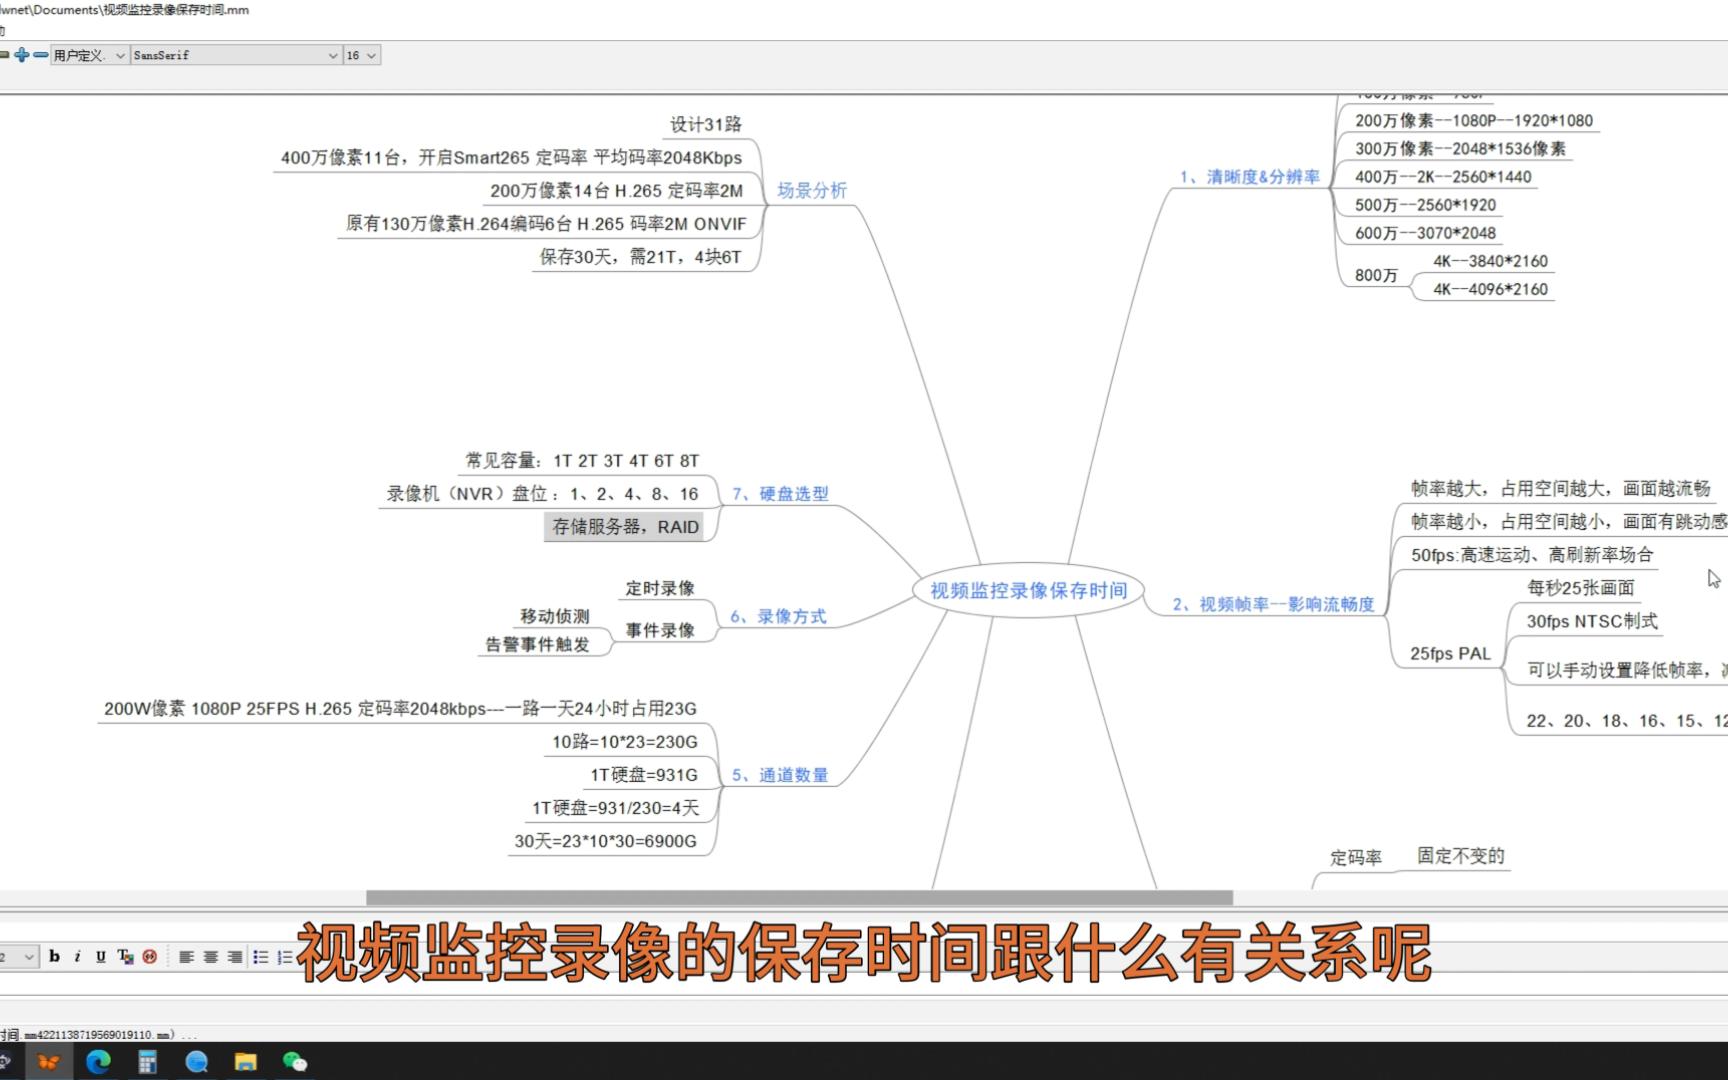
Task: Click the 定码率 node
Action: (x=1356, y=857)
